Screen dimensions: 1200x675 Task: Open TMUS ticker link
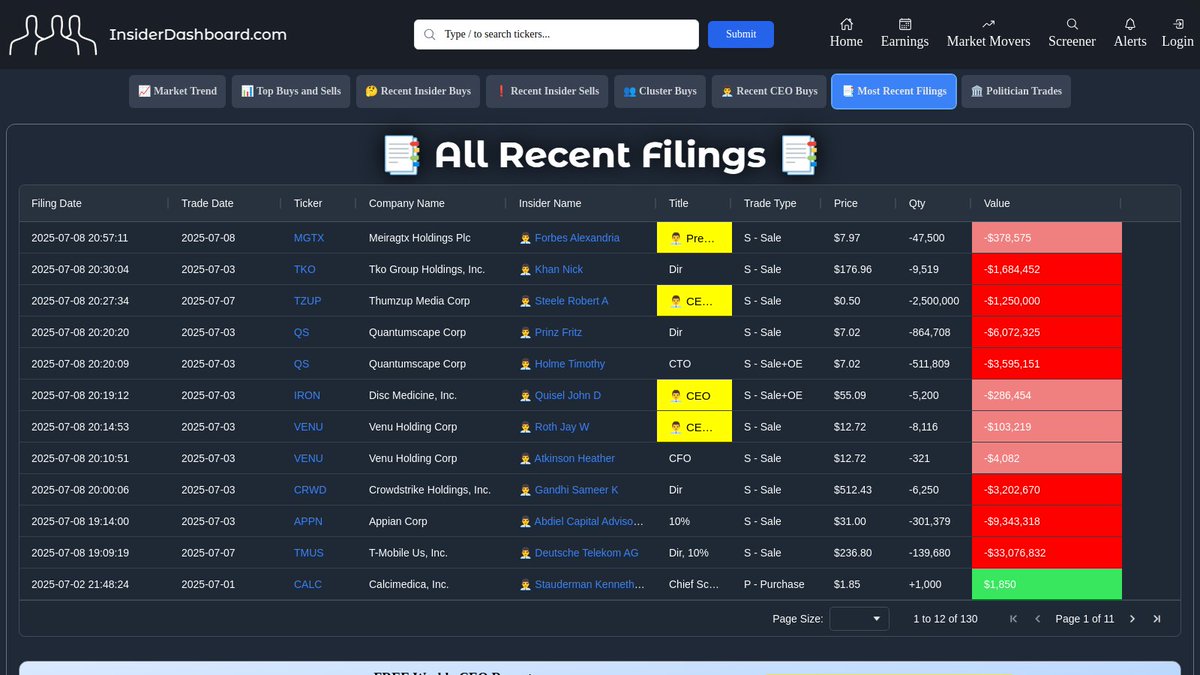point(309,553)
